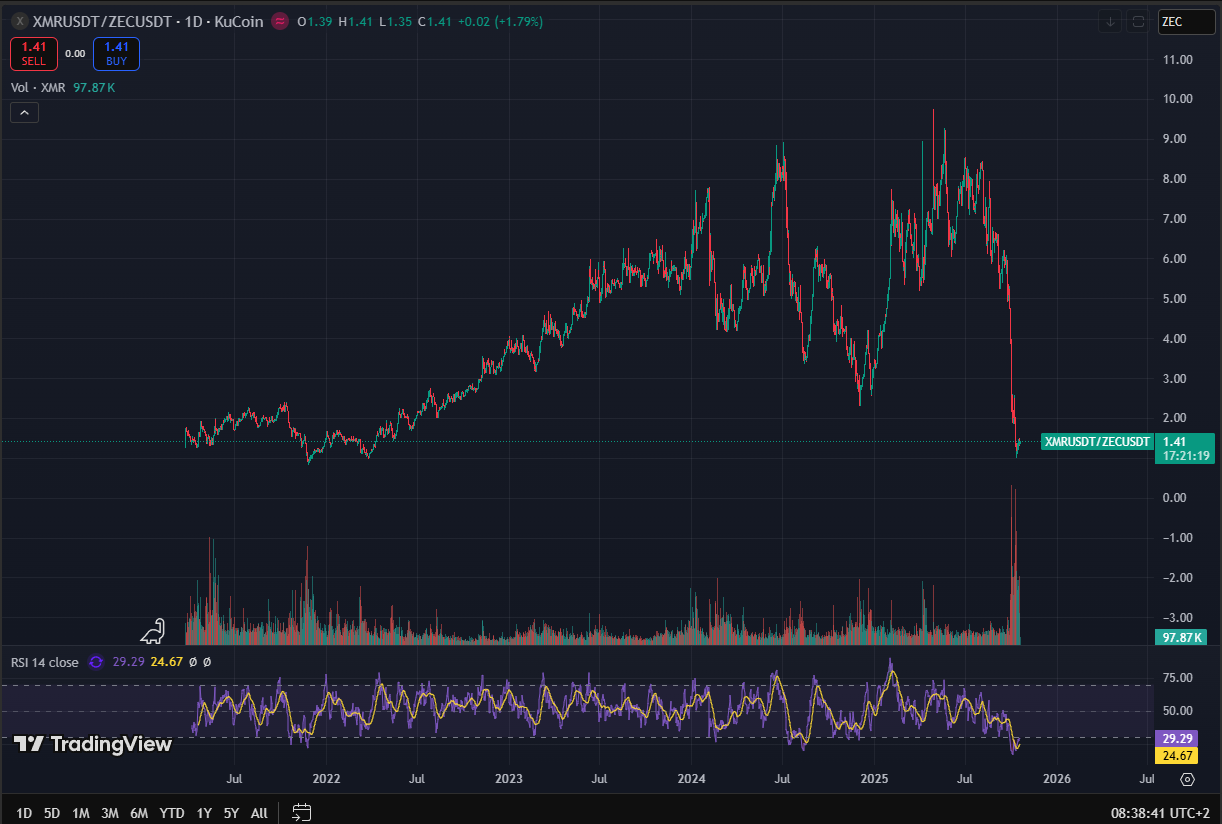Click the 10.00 price scale label

click(1177, 99)
